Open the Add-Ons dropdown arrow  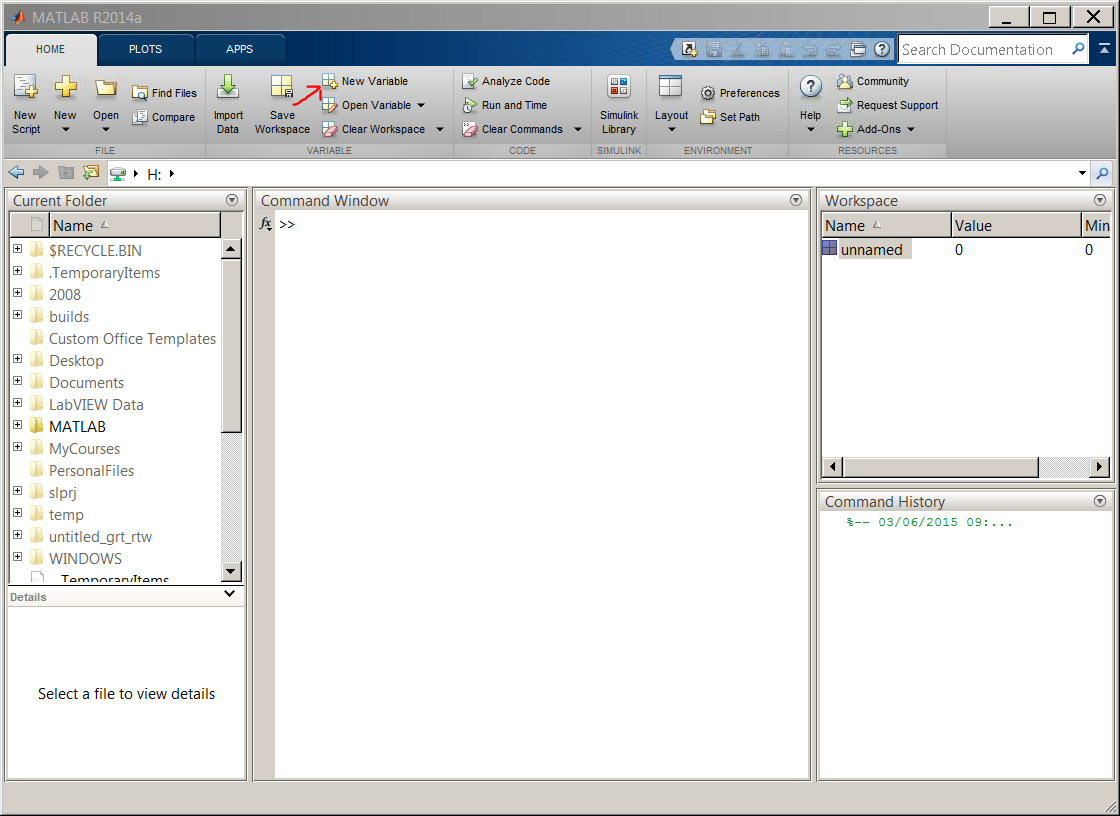(911, 129)
